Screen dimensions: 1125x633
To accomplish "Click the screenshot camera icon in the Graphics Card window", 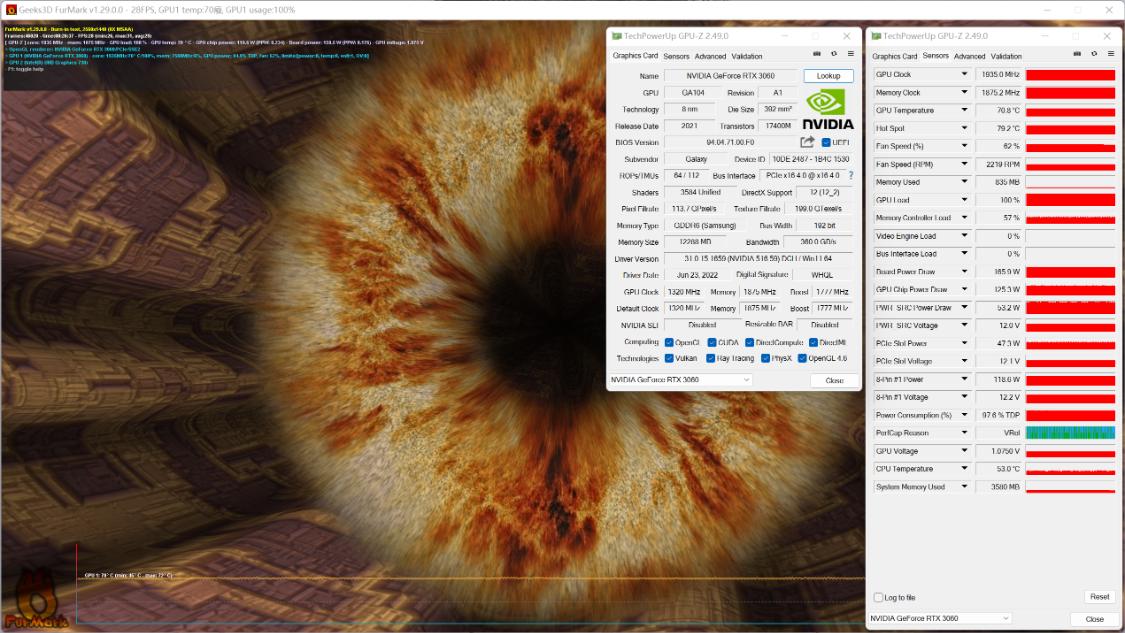I will pos(817,54).
